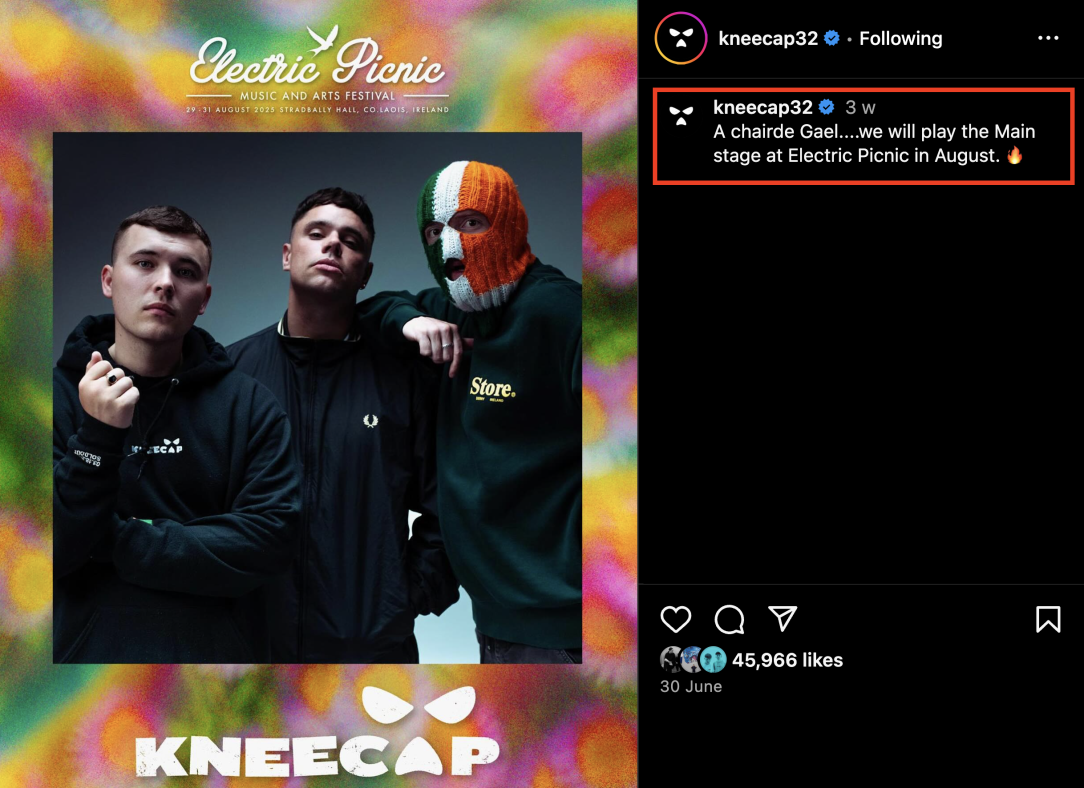Save post with the bookmark icon
The width and height of the screenshot is (1084, 788).
click(1048, 619)
